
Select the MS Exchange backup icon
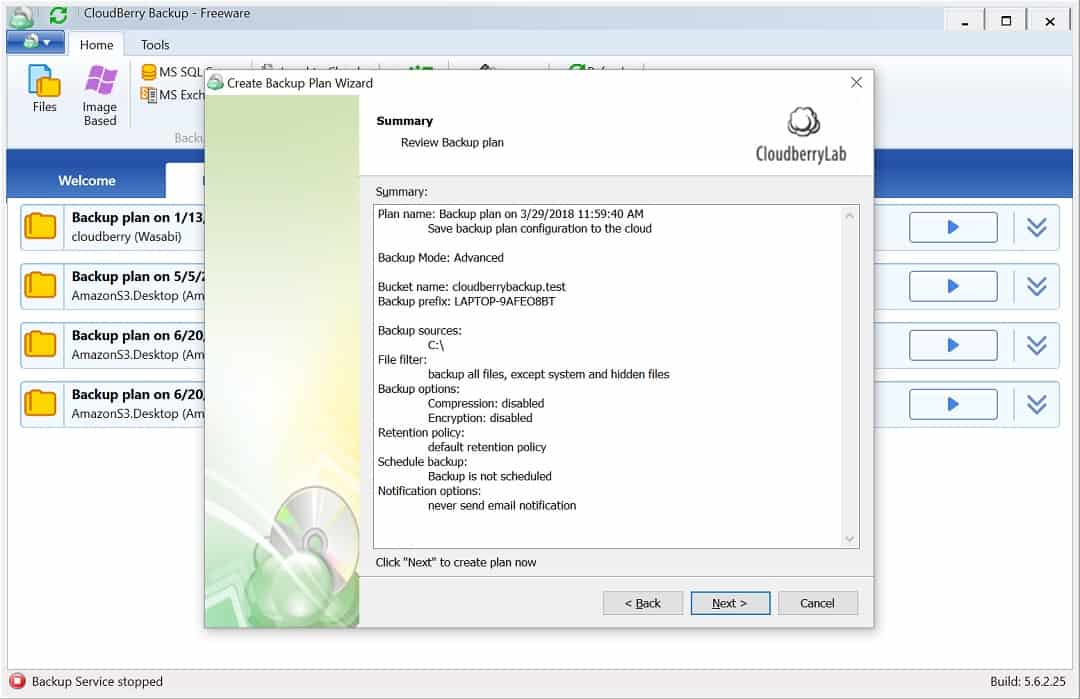(148, 94)
